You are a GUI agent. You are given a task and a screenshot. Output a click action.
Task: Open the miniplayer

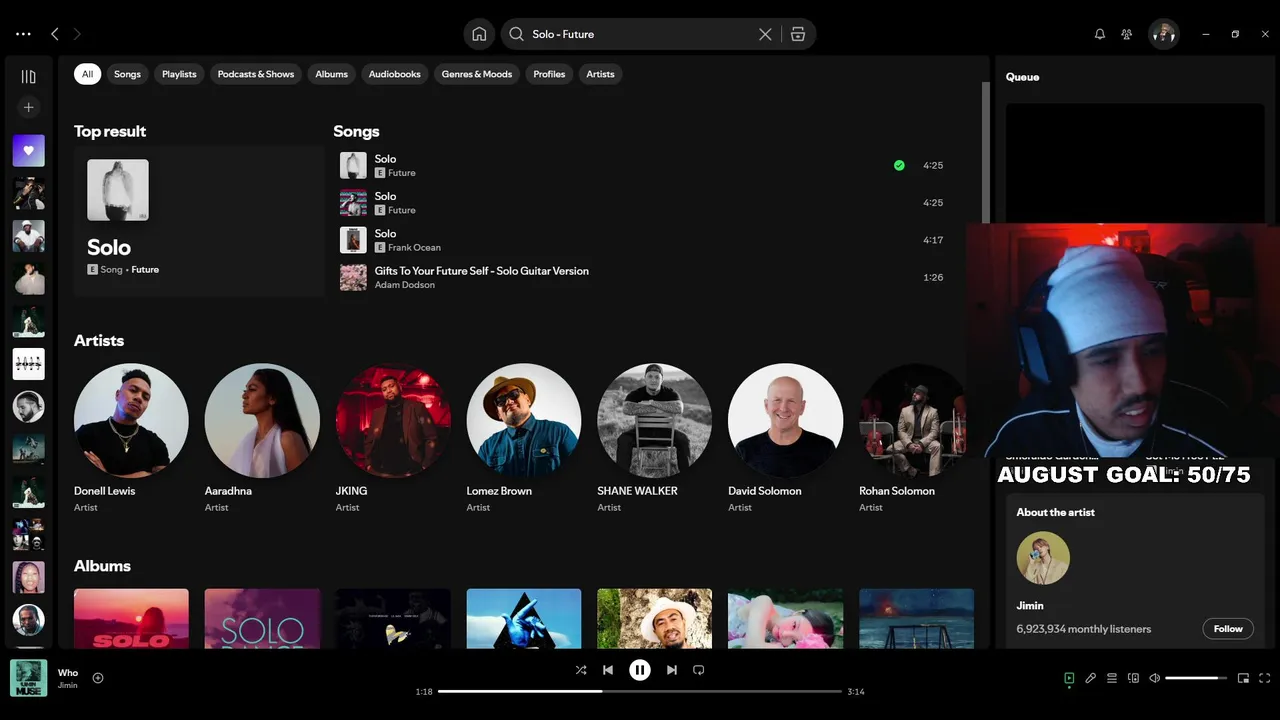tap(1243, 678)
